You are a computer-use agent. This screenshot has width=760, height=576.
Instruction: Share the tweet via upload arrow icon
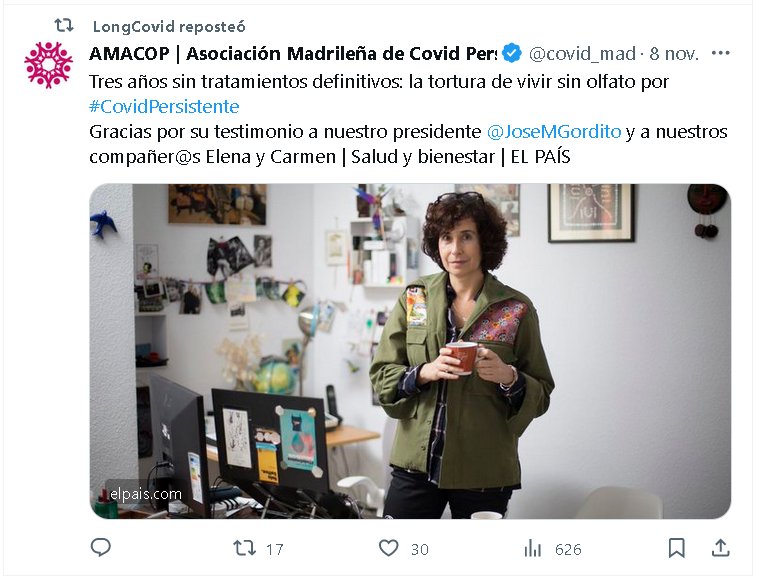point(721,548)
